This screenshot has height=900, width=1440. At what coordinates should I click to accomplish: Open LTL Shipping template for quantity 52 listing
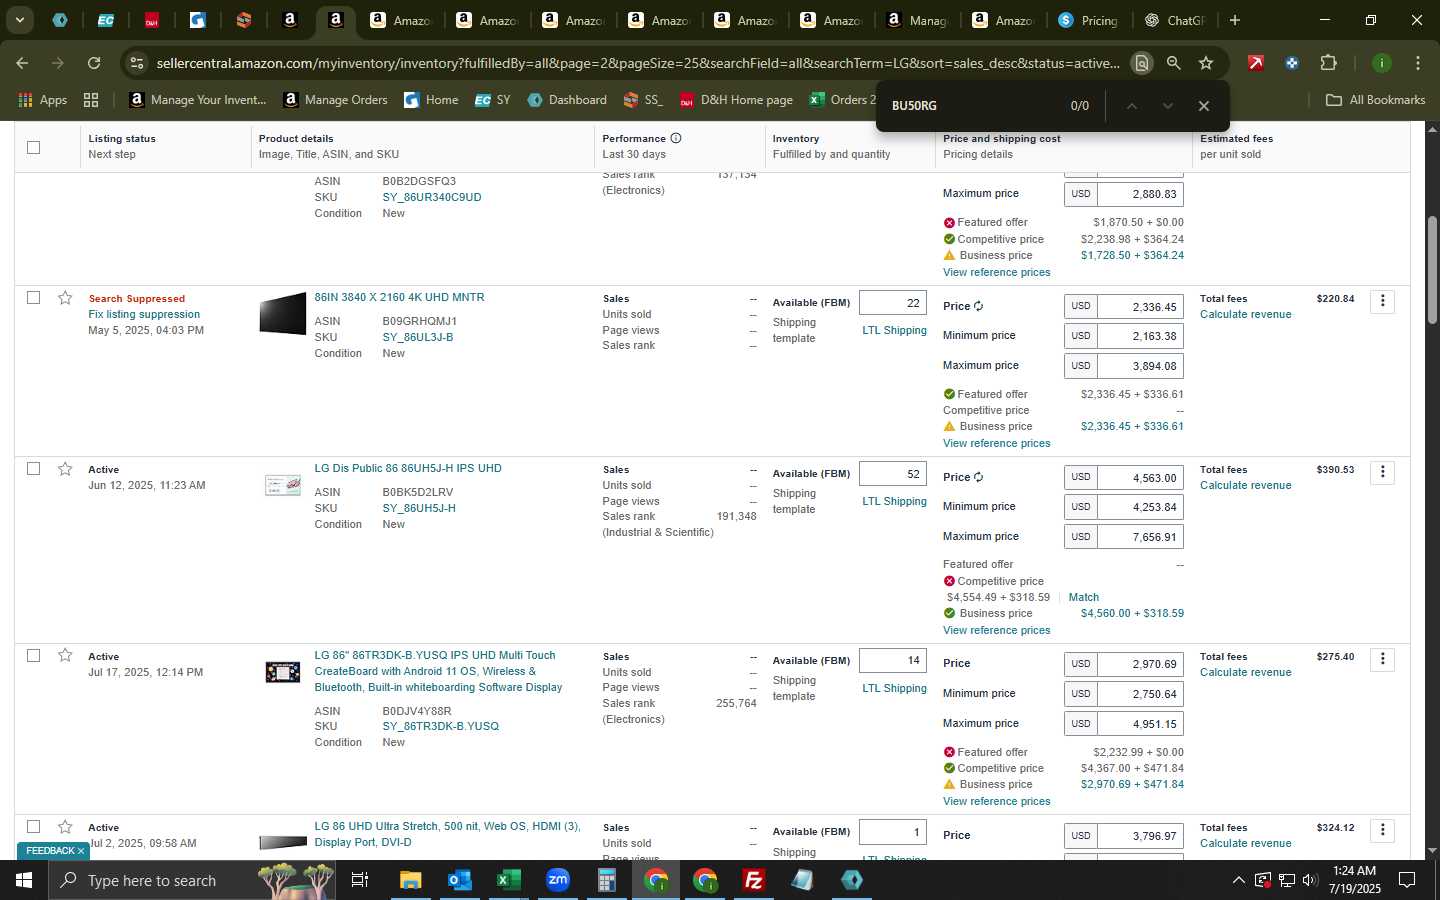(x=894, y=501)
